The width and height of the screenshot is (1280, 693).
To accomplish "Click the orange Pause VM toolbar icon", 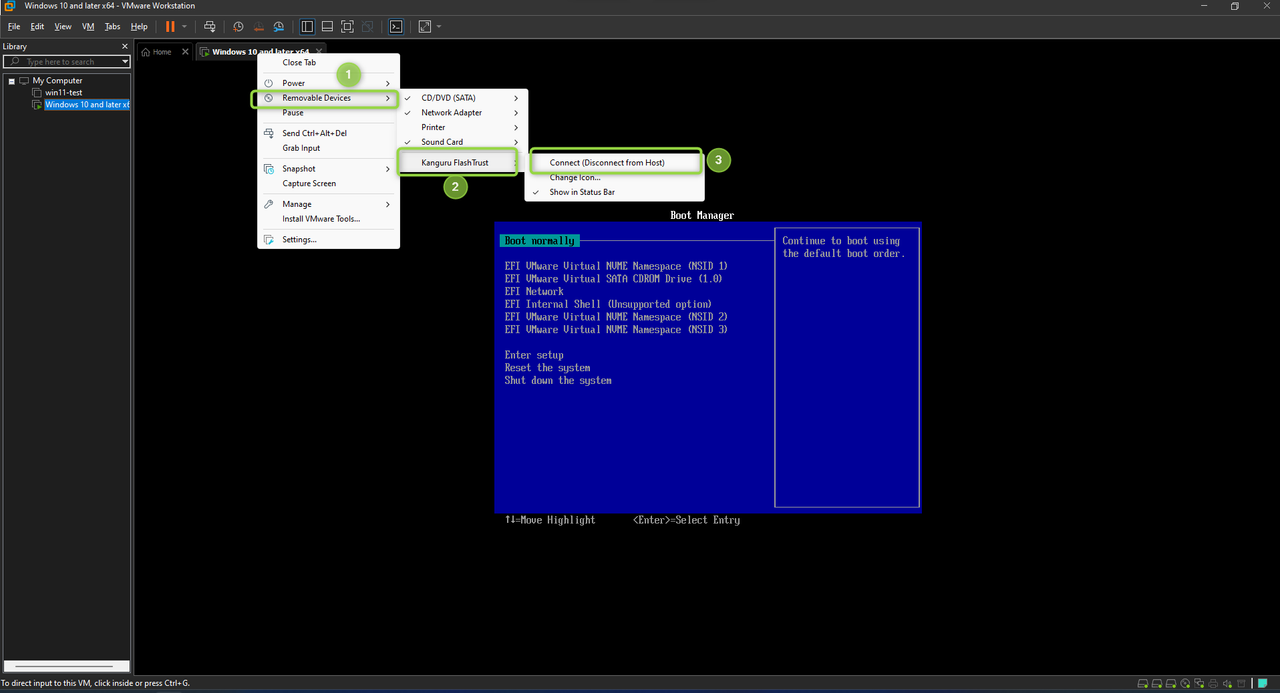I will 170,26.
